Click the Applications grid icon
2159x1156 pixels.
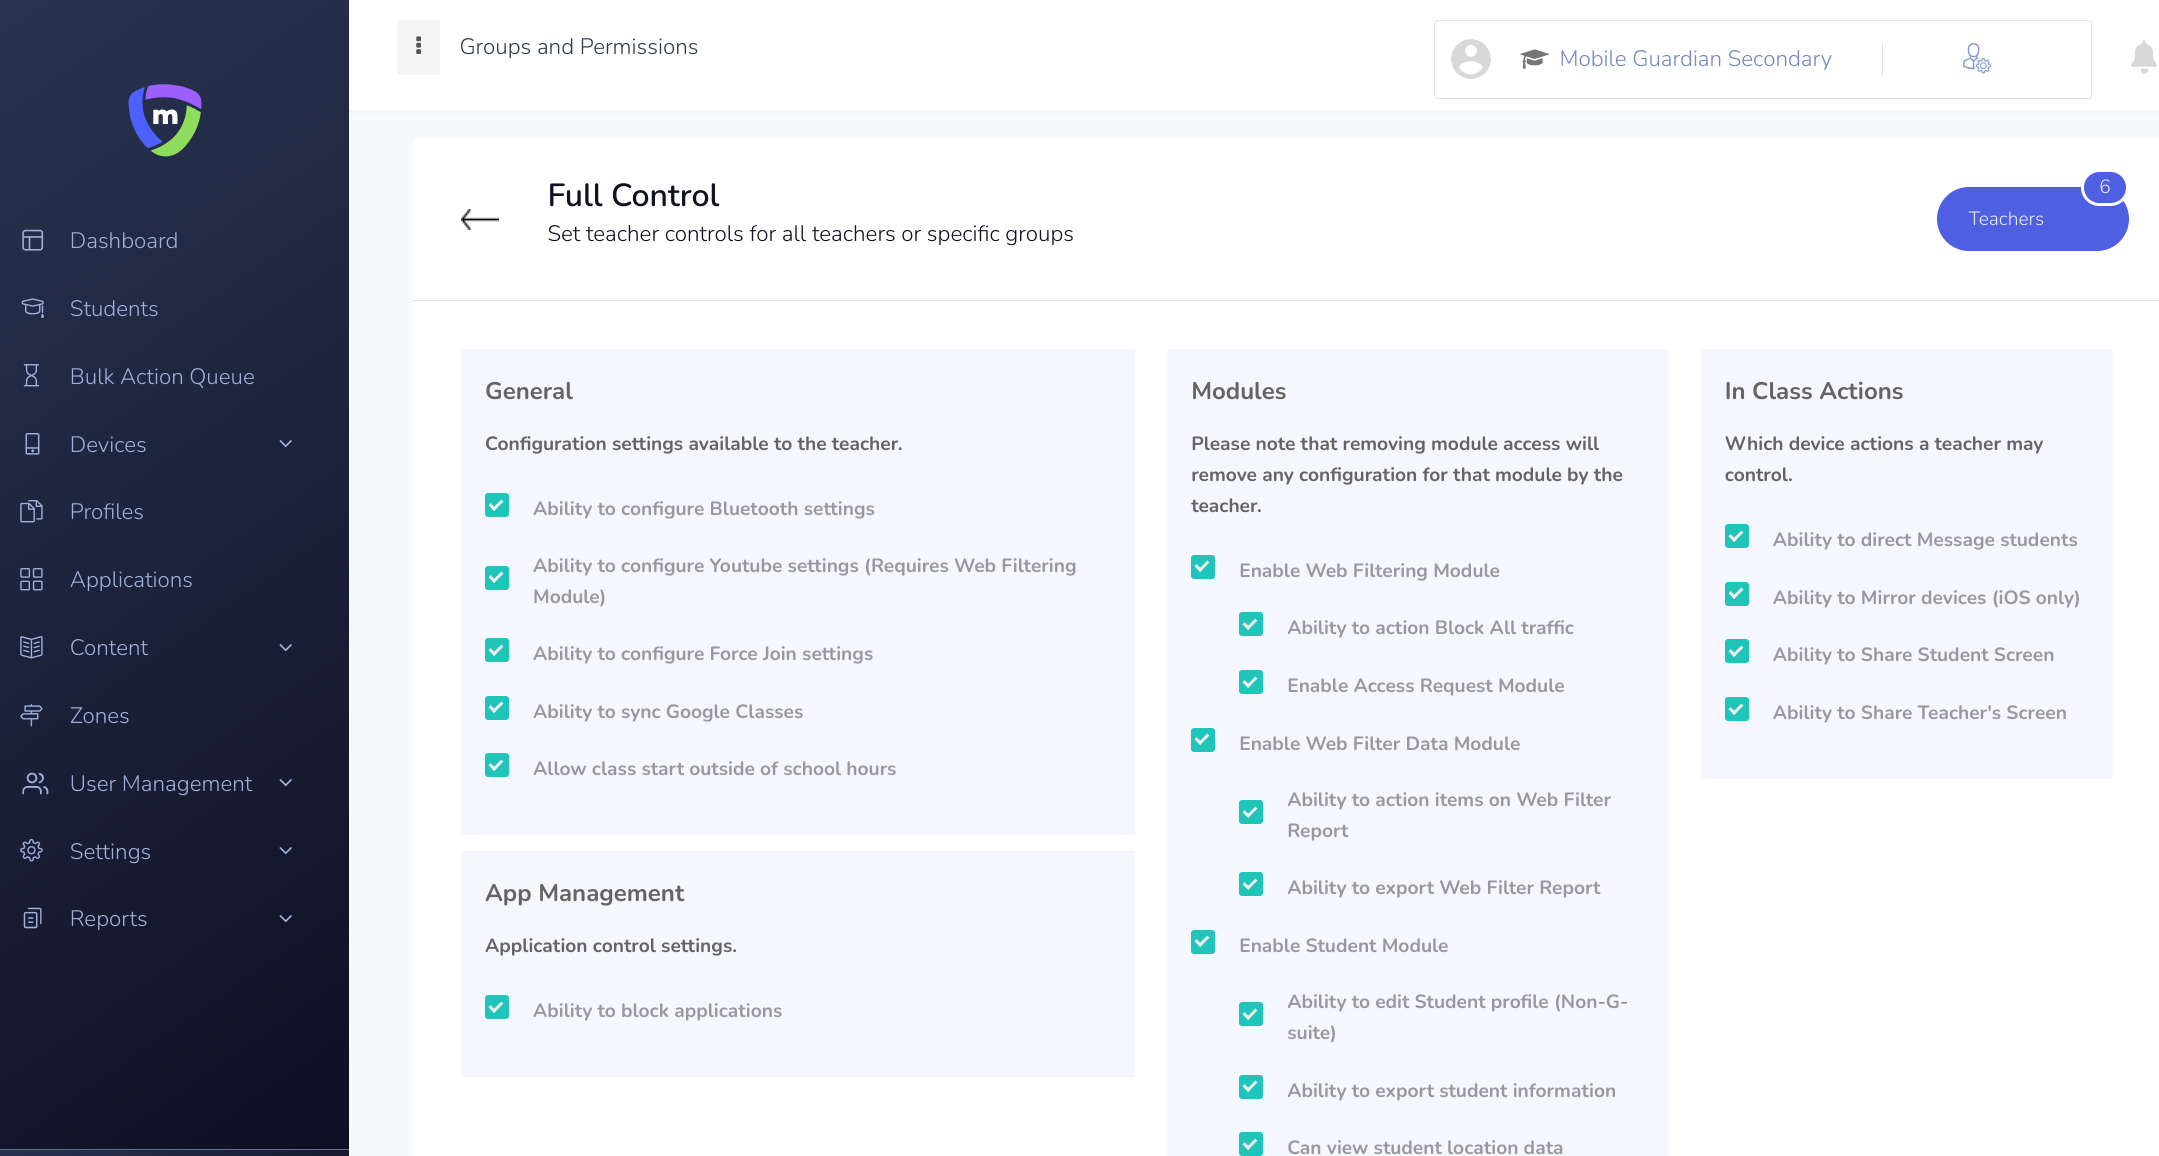pyautogui.click(x=32, y=579)
